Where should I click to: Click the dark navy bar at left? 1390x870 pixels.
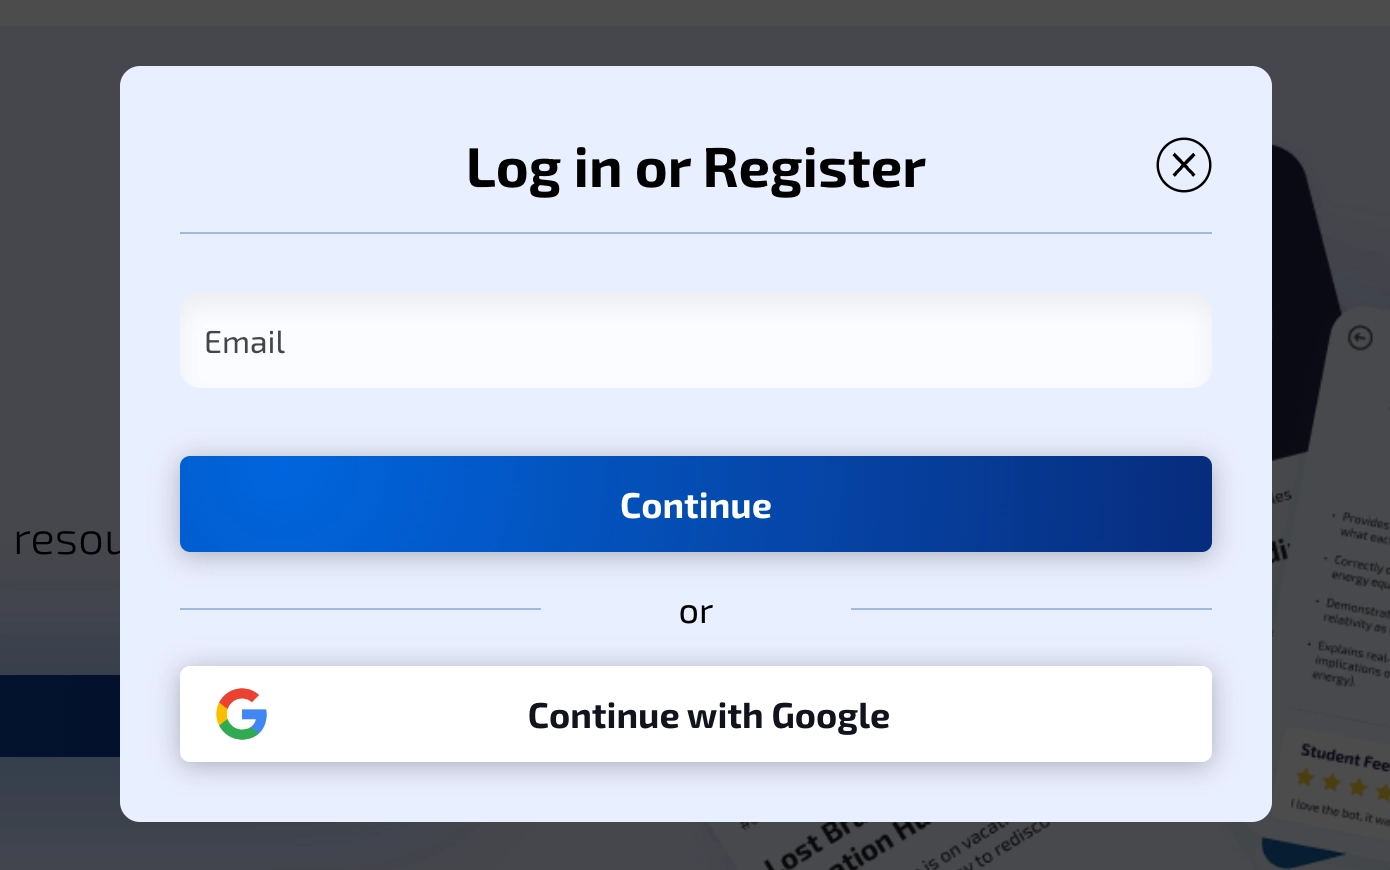[60, 716]
